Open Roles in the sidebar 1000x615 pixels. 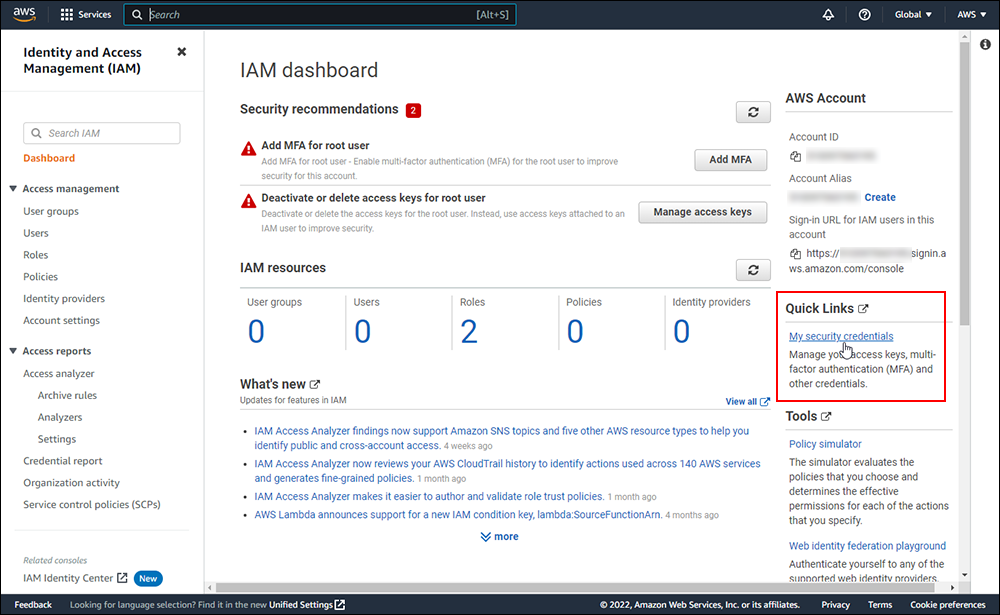pos(36,255)
